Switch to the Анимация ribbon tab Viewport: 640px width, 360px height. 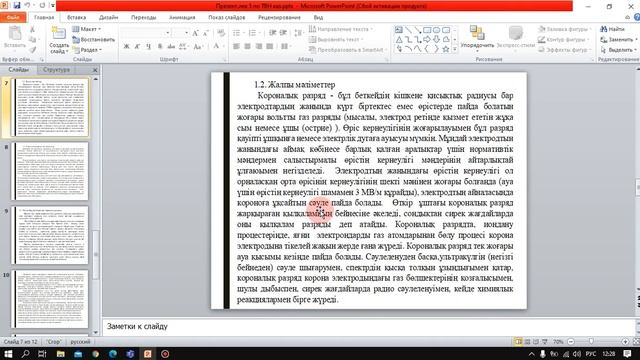coord(182,18)
